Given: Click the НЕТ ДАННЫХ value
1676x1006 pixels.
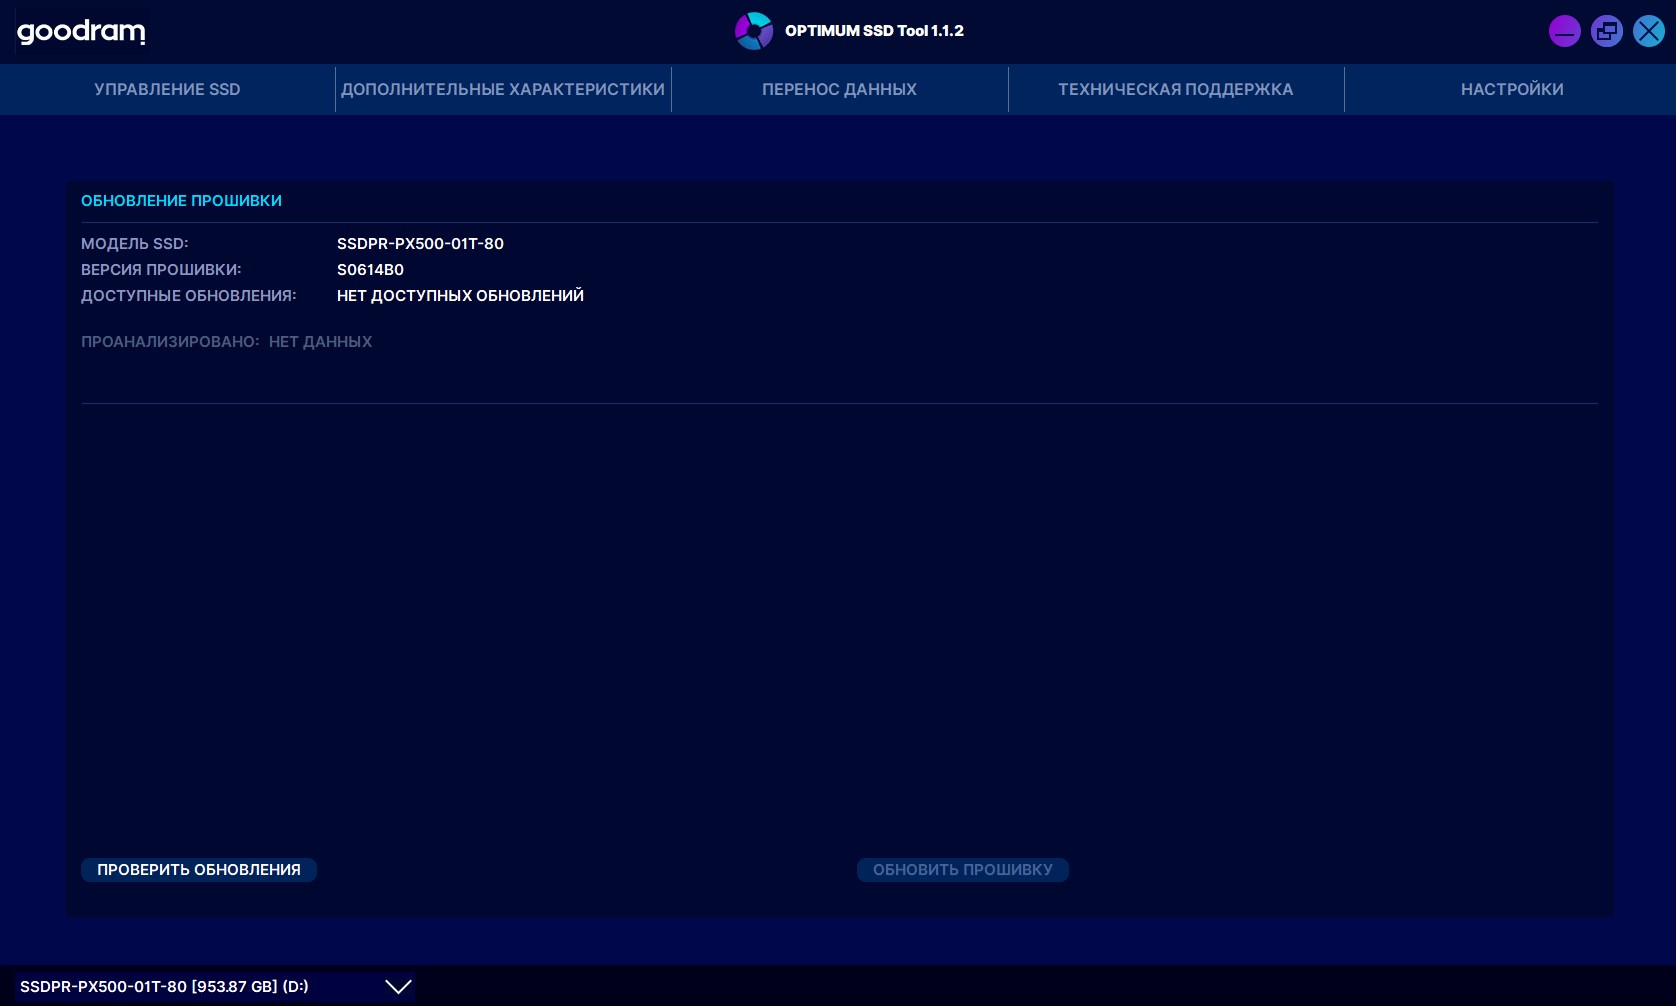Looking at the screenshot, I should (x=320, y=342).
